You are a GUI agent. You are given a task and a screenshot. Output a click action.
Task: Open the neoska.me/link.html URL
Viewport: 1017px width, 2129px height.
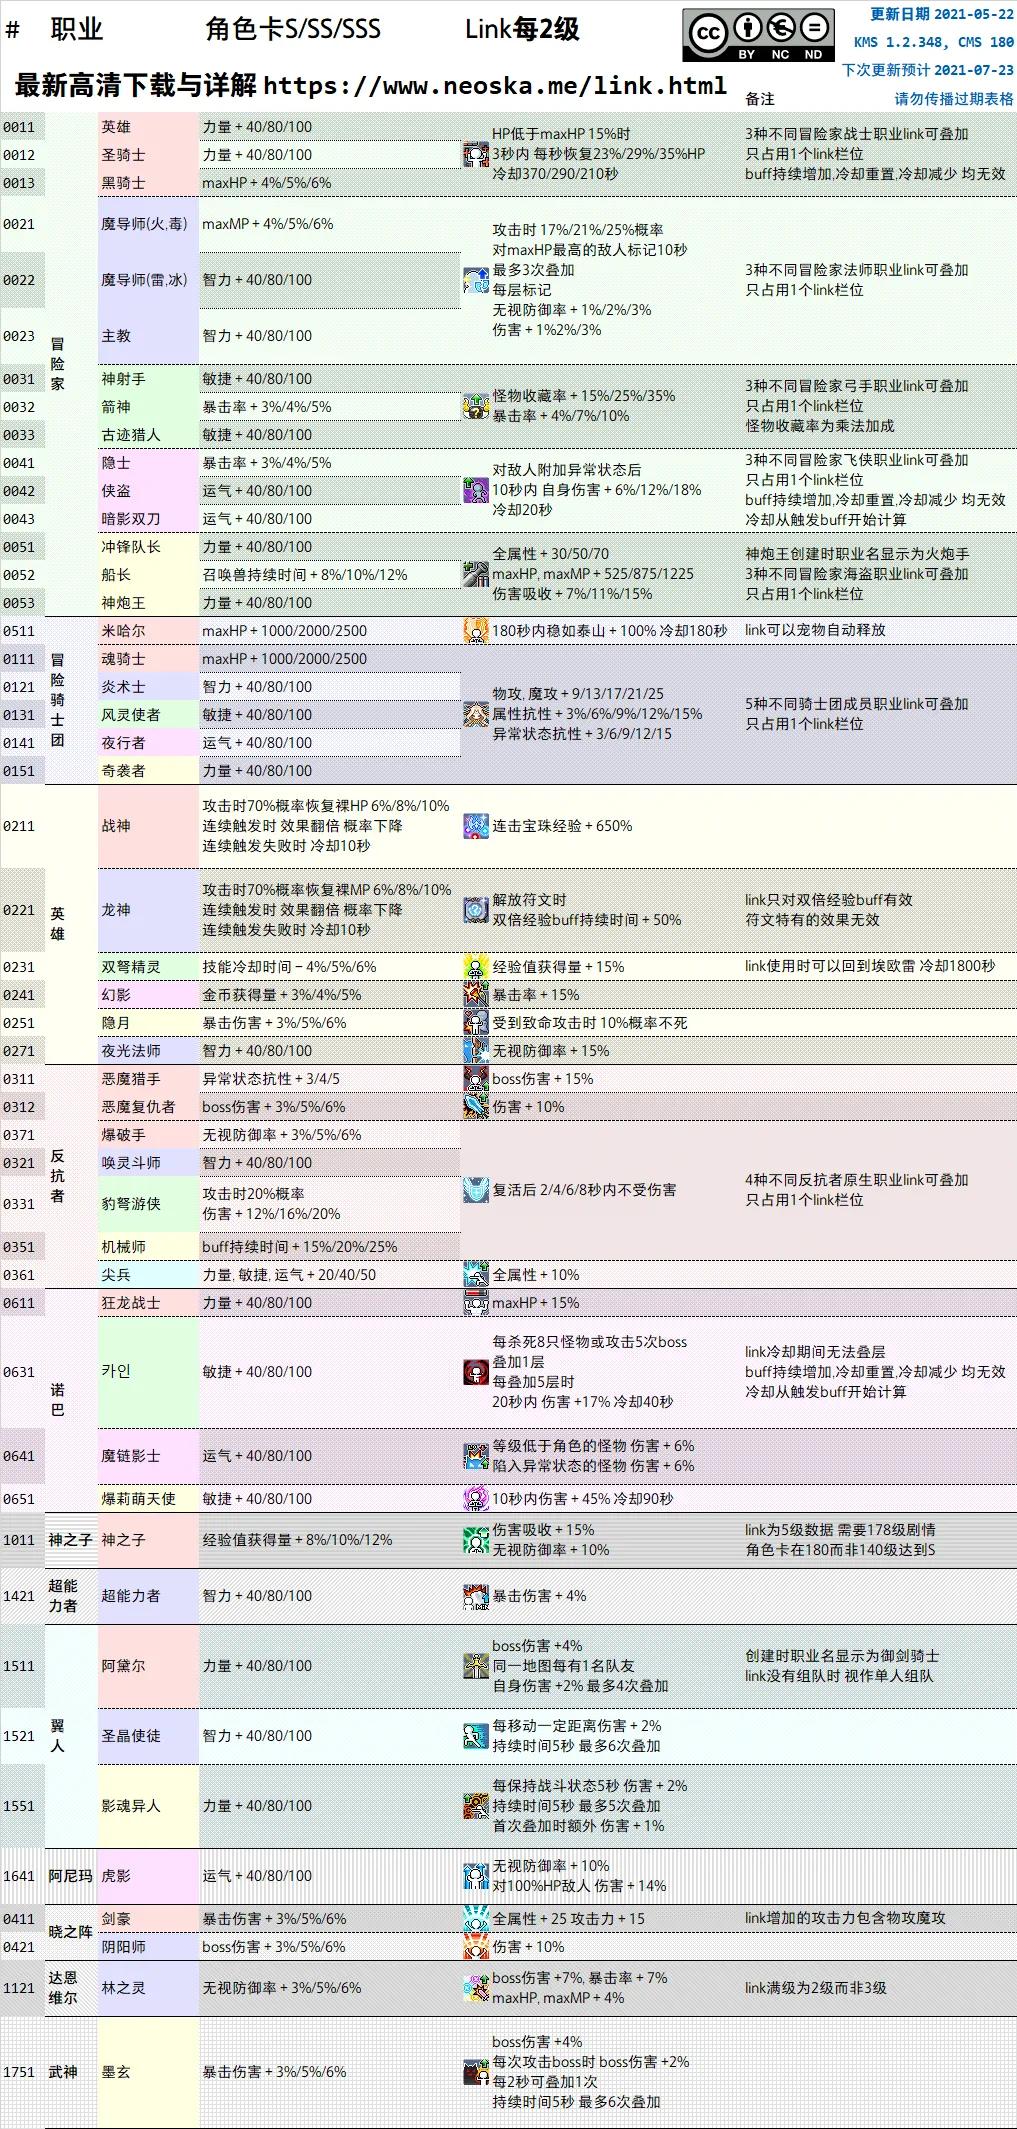495,86
